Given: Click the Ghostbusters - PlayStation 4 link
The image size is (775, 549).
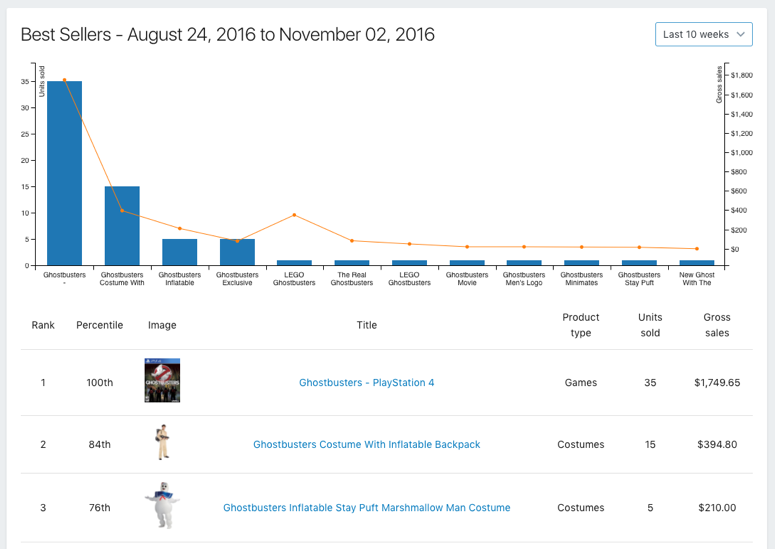Looking at the screenshot, I should click(x=366, y=382).
